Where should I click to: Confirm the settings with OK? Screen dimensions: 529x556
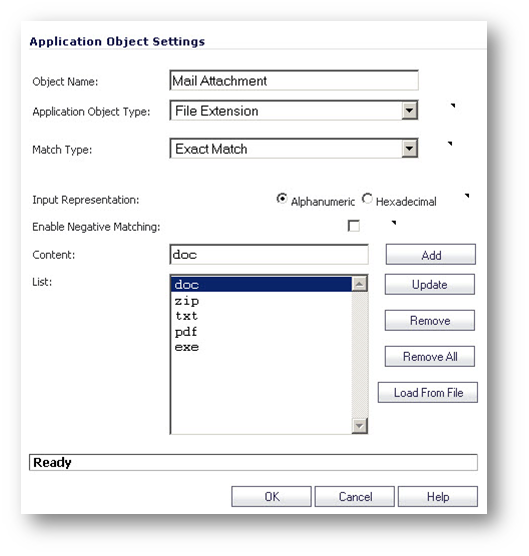pos(272,496)
